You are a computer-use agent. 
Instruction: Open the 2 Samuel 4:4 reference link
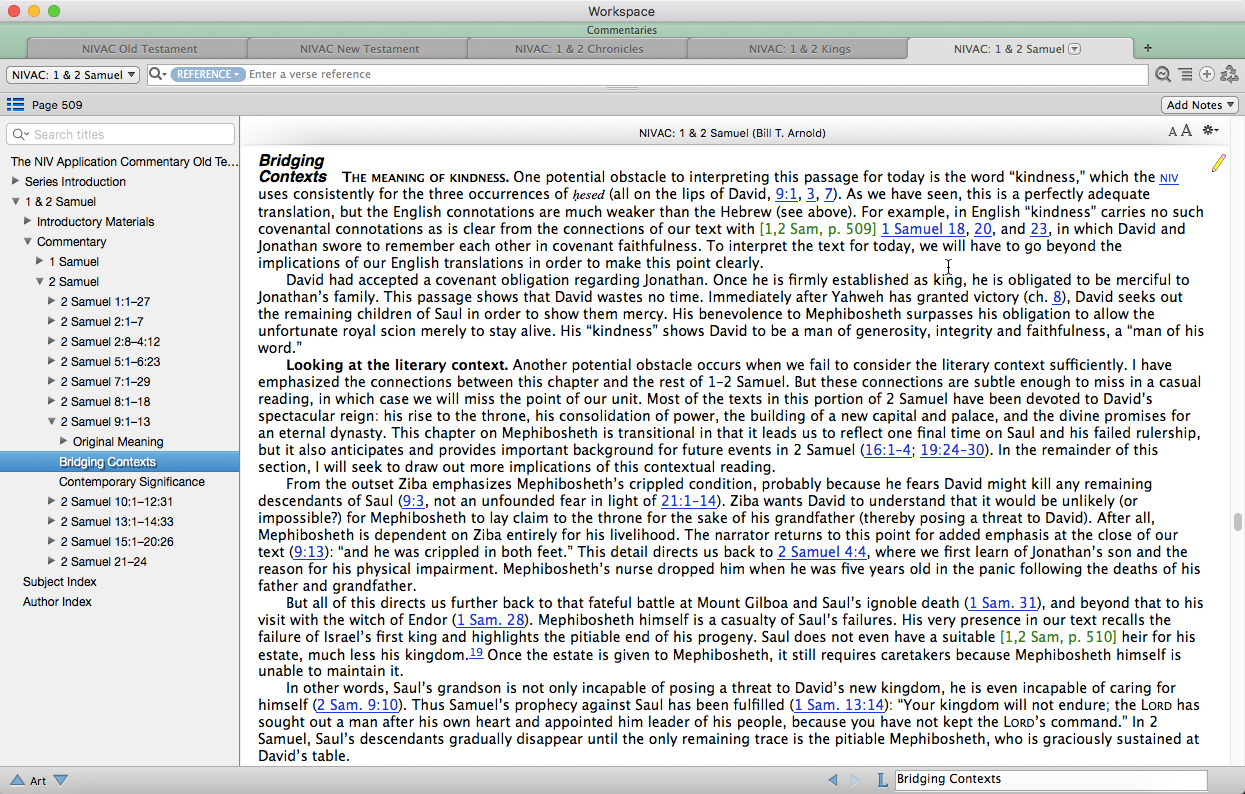coord(822,552)
